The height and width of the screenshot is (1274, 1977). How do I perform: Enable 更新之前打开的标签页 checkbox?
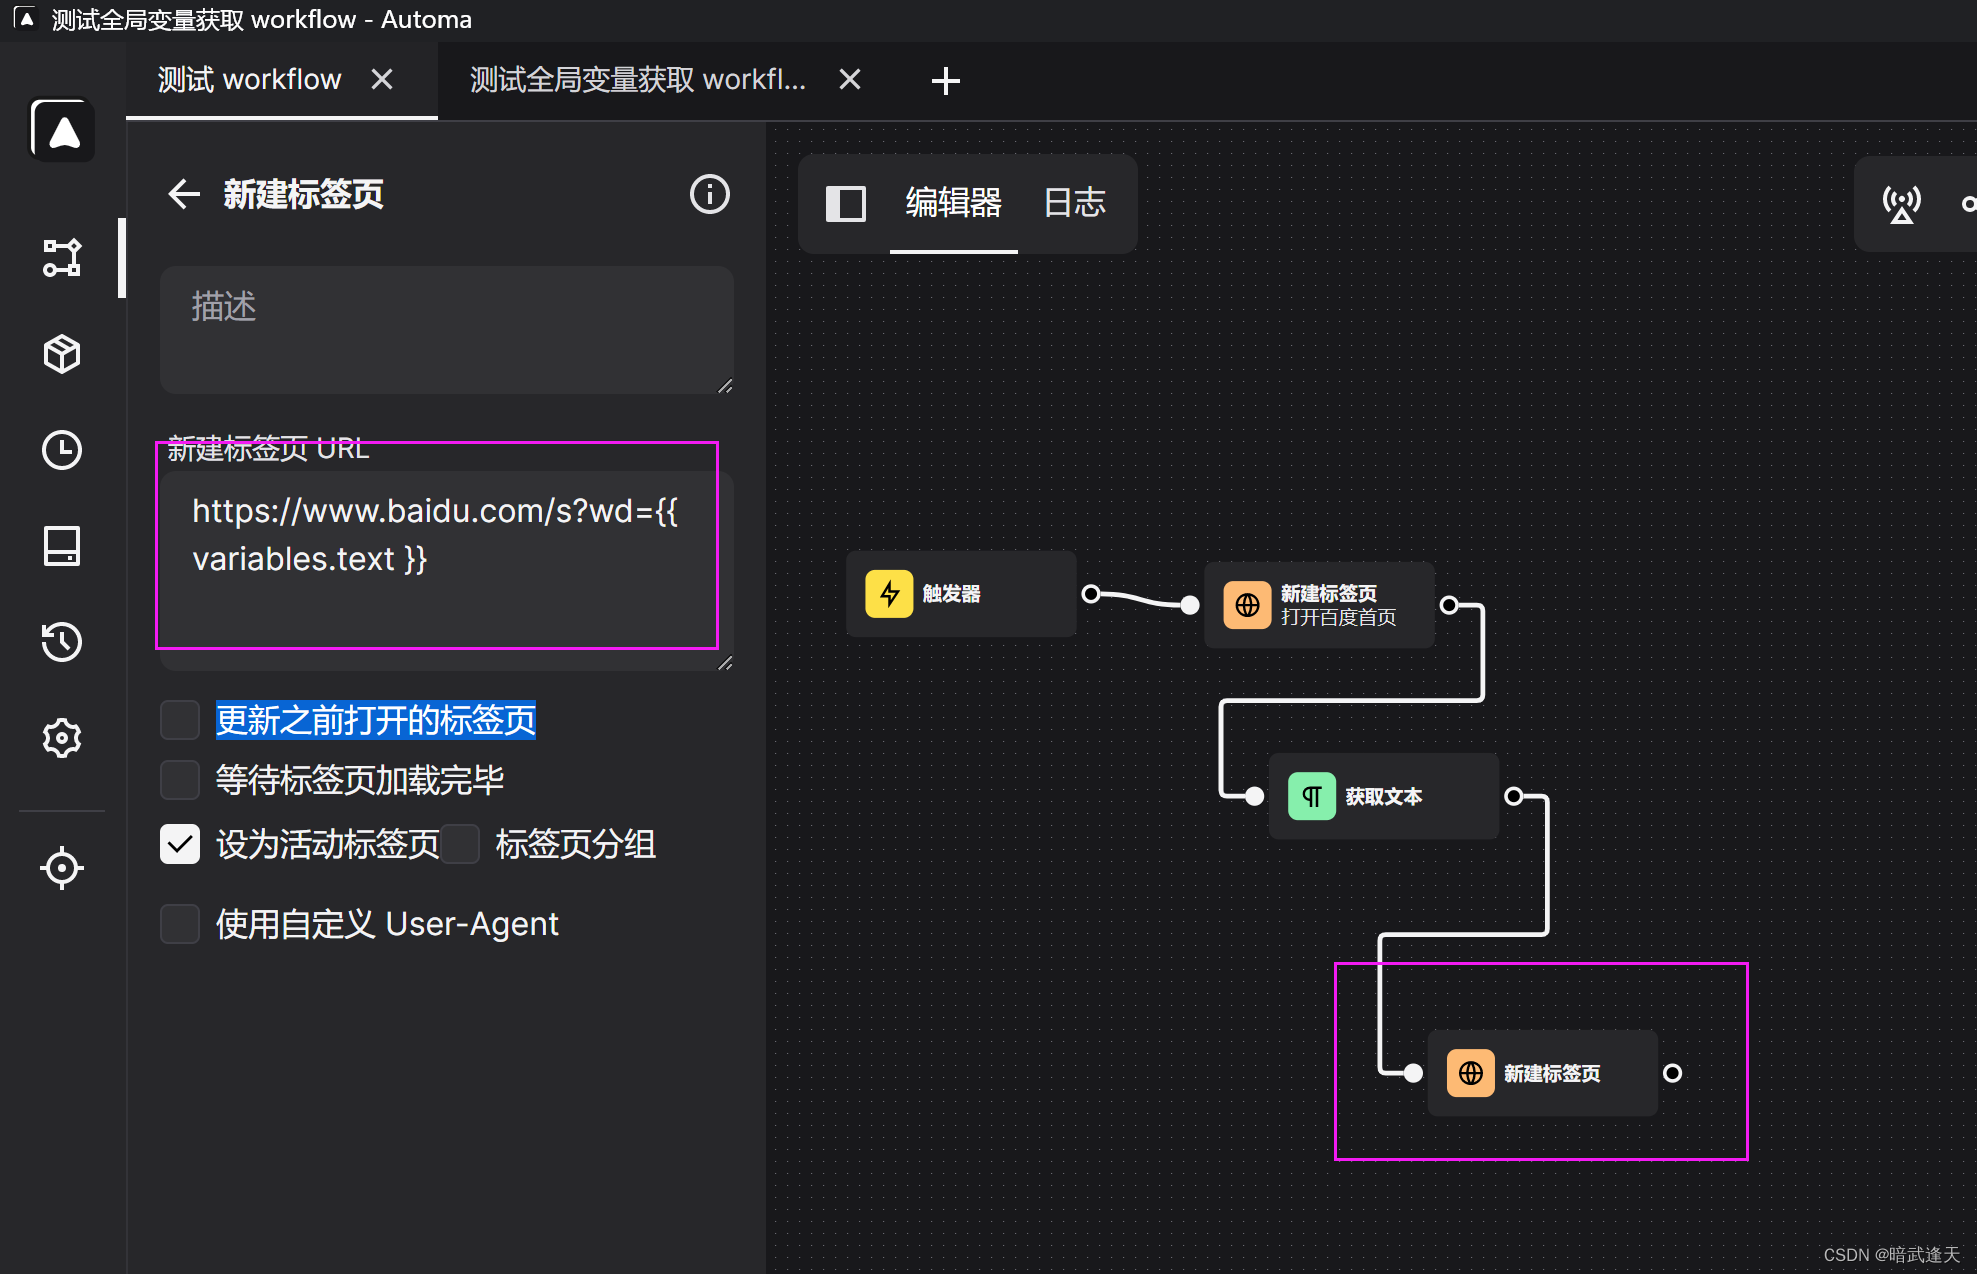180,720
